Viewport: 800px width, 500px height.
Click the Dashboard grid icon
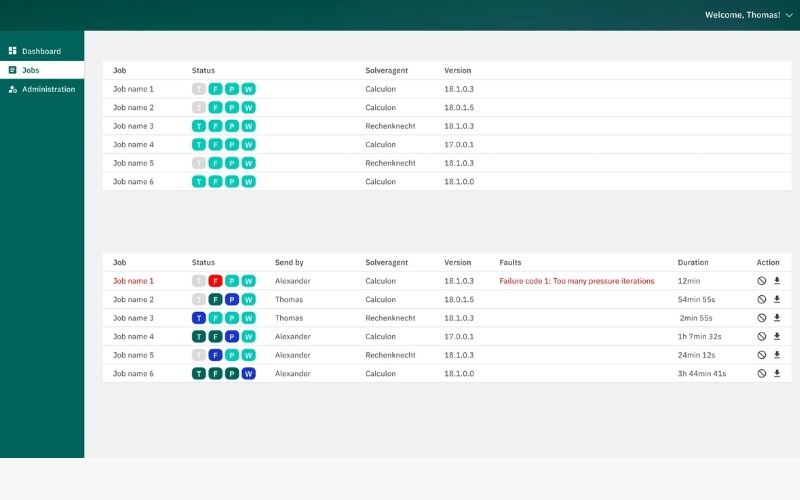pyautogui.click(x=13, y=51)
